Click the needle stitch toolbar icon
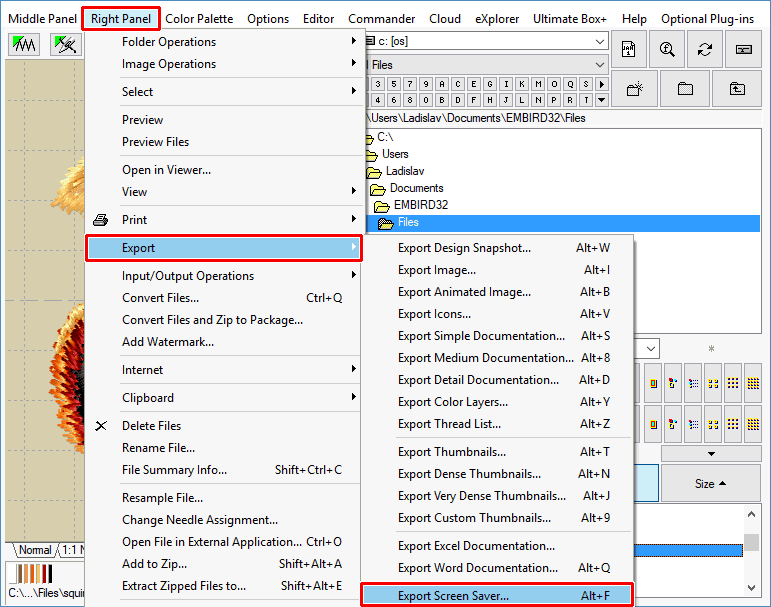Viewport: 771px width, 607px height. click(65, 45)
